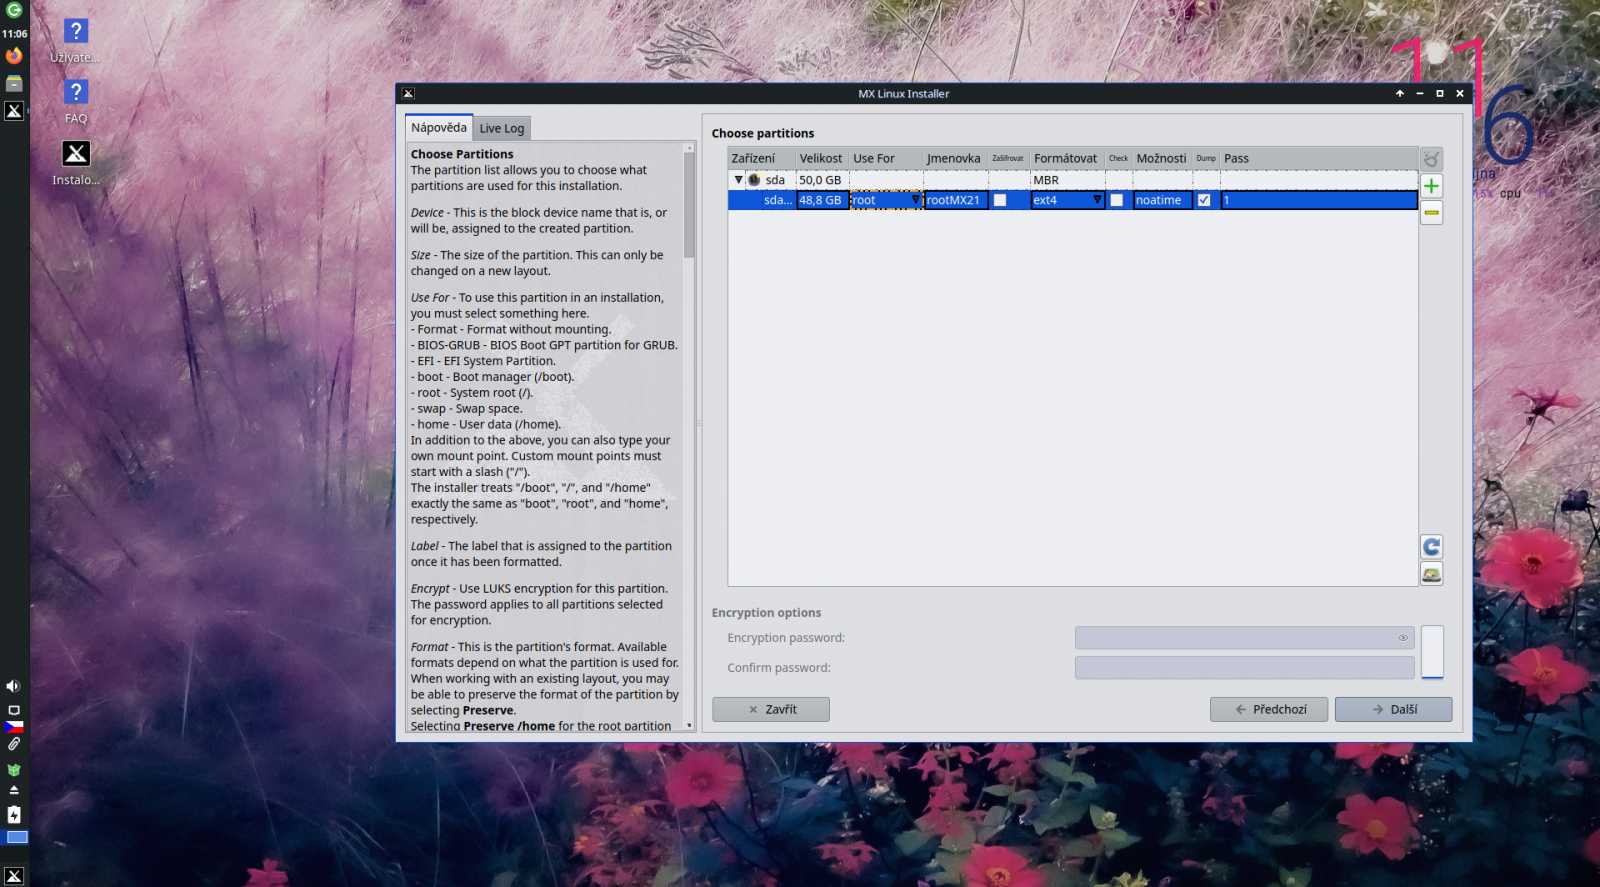Open clipboard manager paperclip icon

tap(14, 744)
